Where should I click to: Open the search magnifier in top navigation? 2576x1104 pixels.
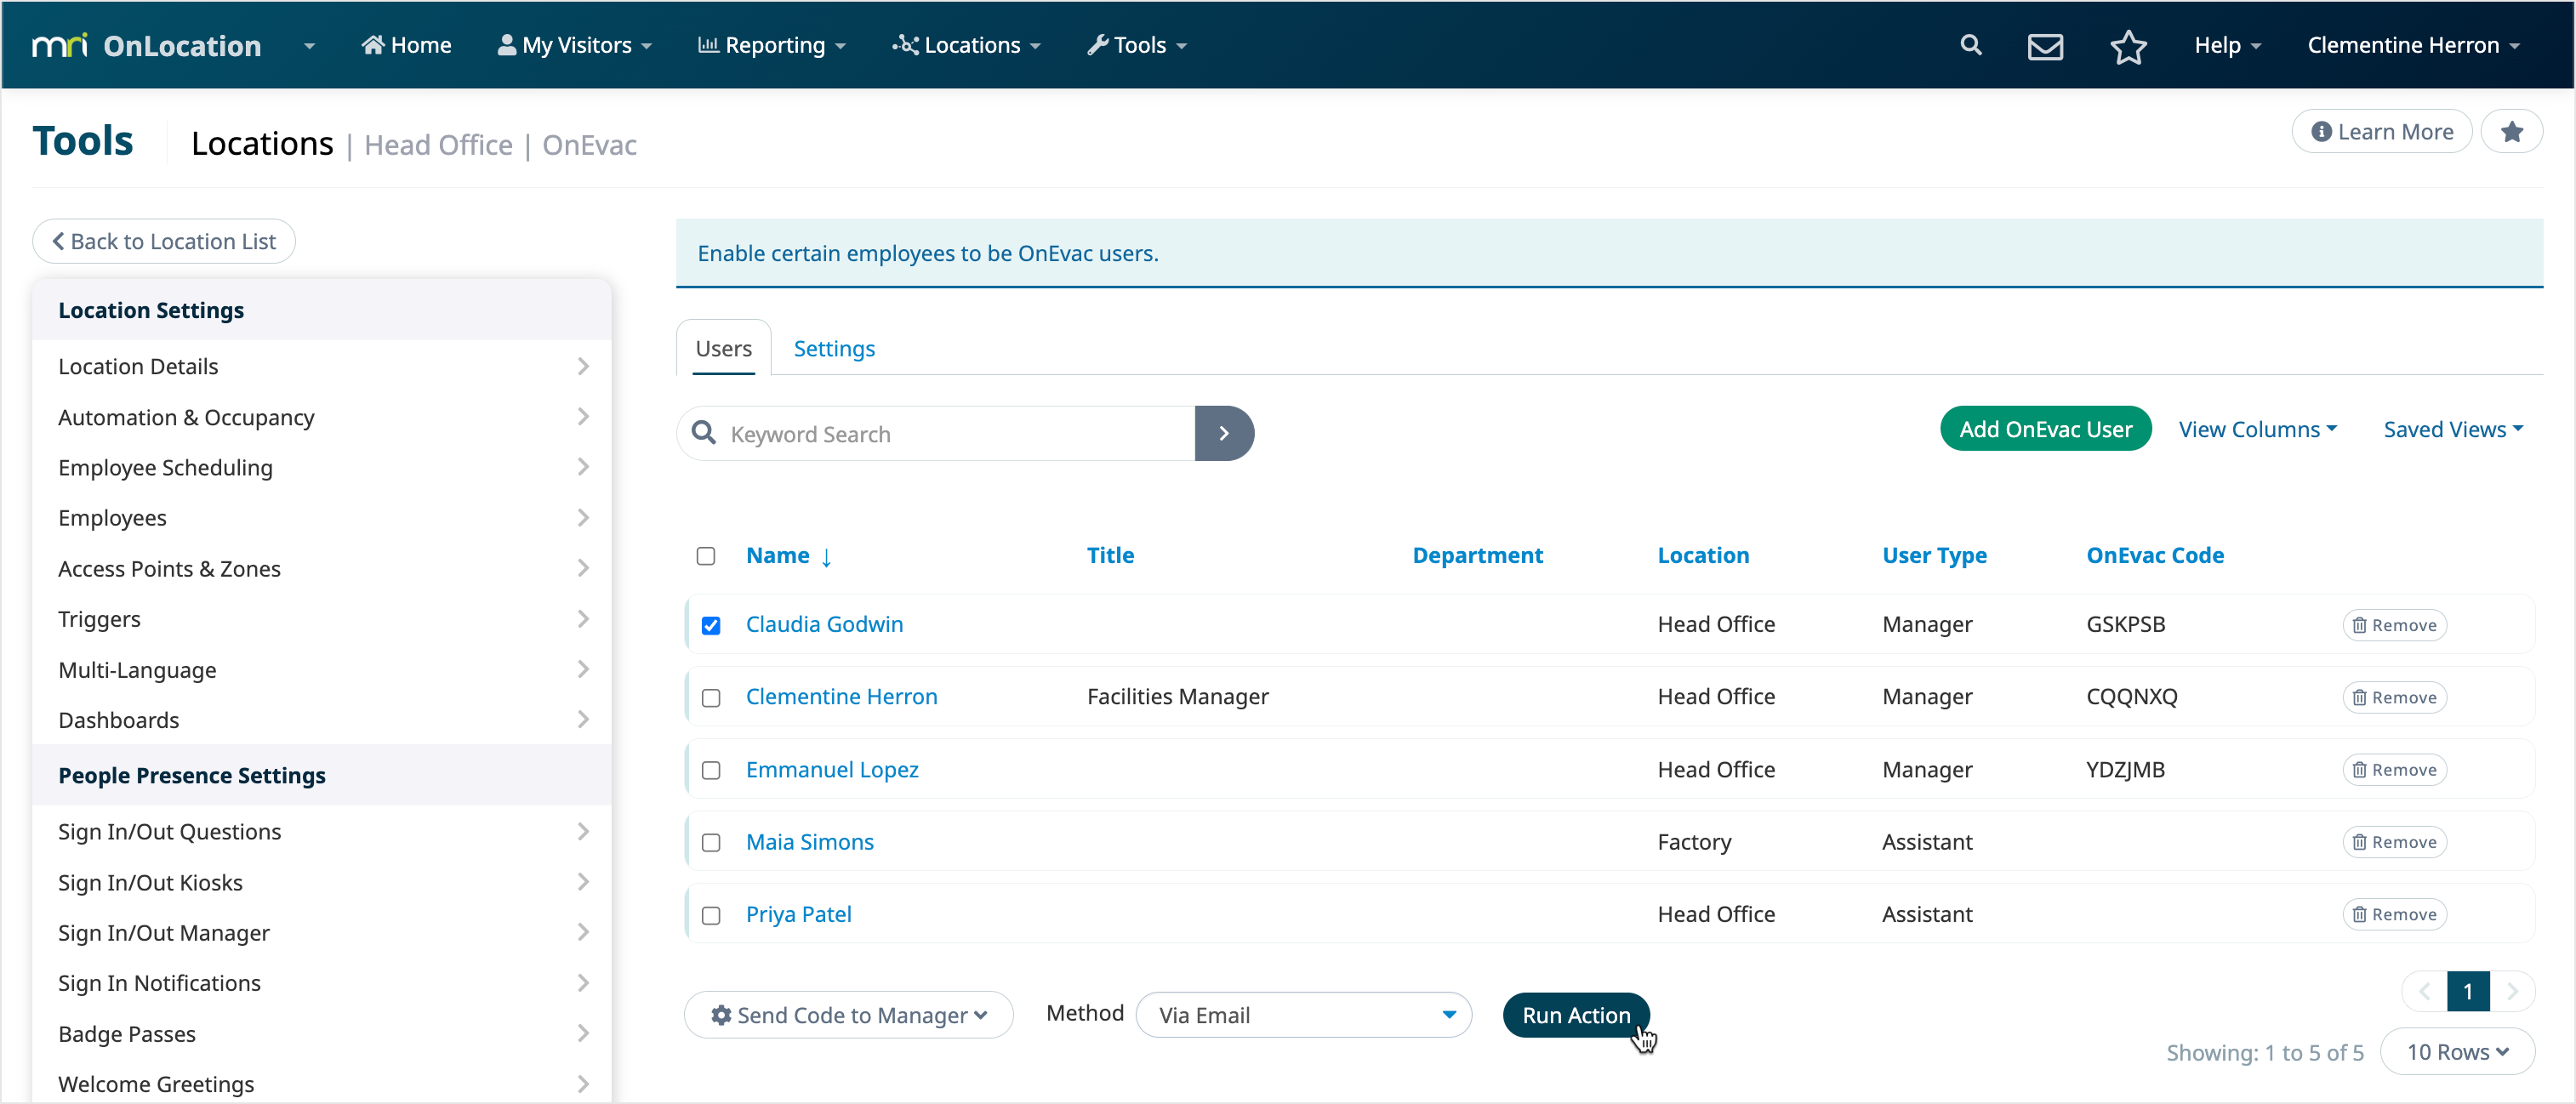pyautogui.click(x=1970, y=45)
